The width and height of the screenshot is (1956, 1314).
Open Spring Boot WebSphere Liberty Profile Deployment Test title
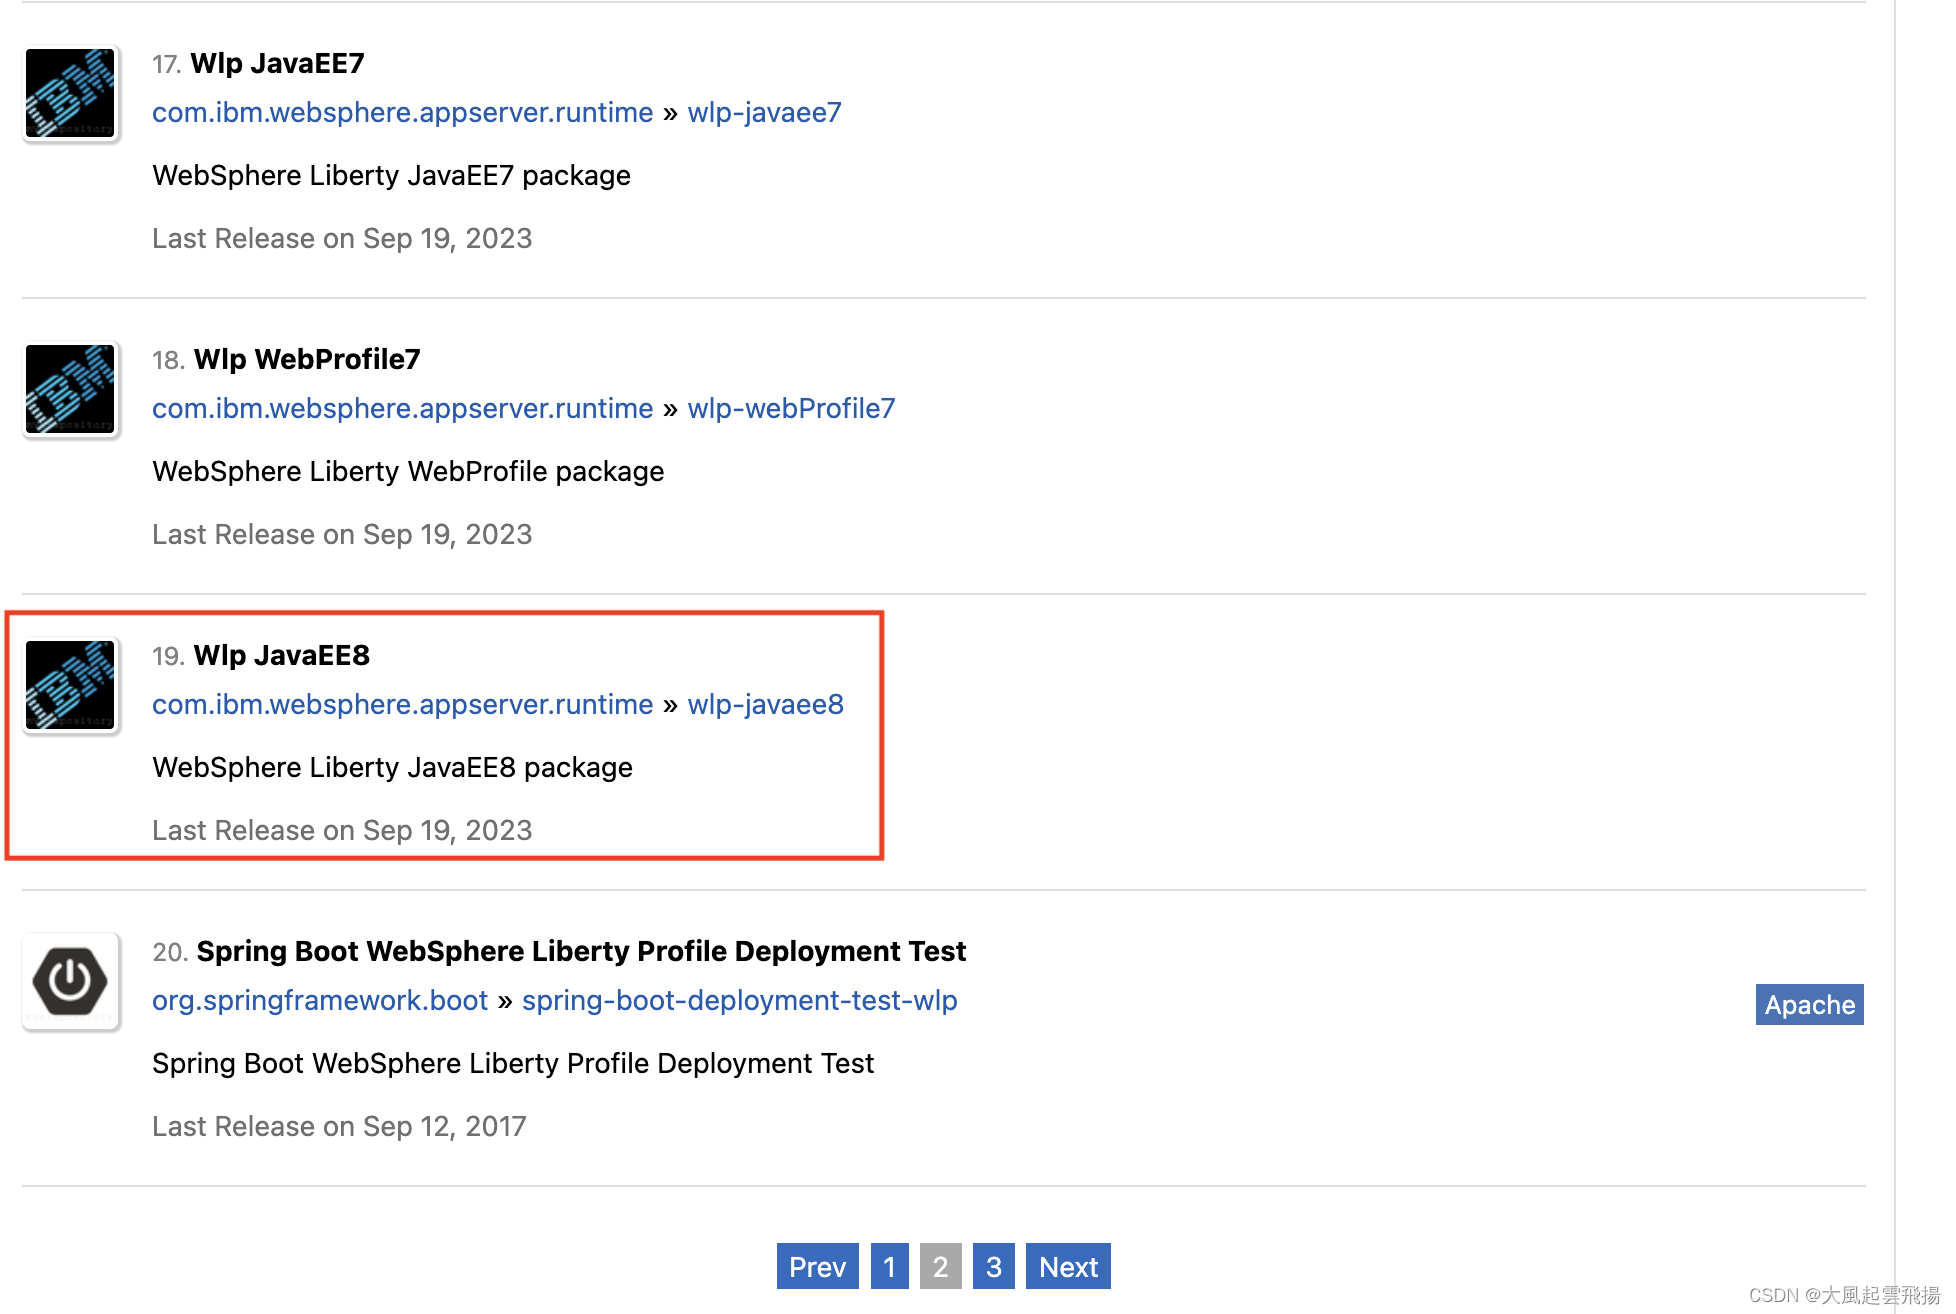[x=580, y=951]
